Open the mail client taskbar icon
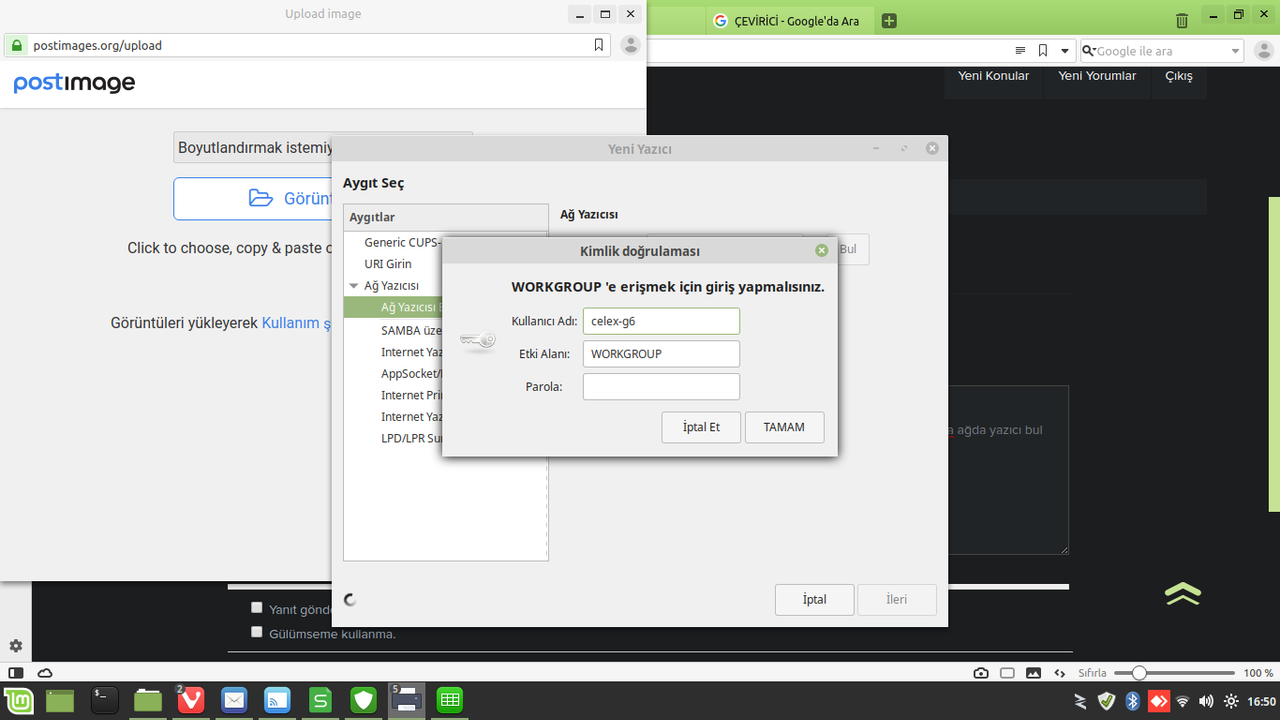The width and height of the screenshot is (1280, 720). tap(234, 701)
